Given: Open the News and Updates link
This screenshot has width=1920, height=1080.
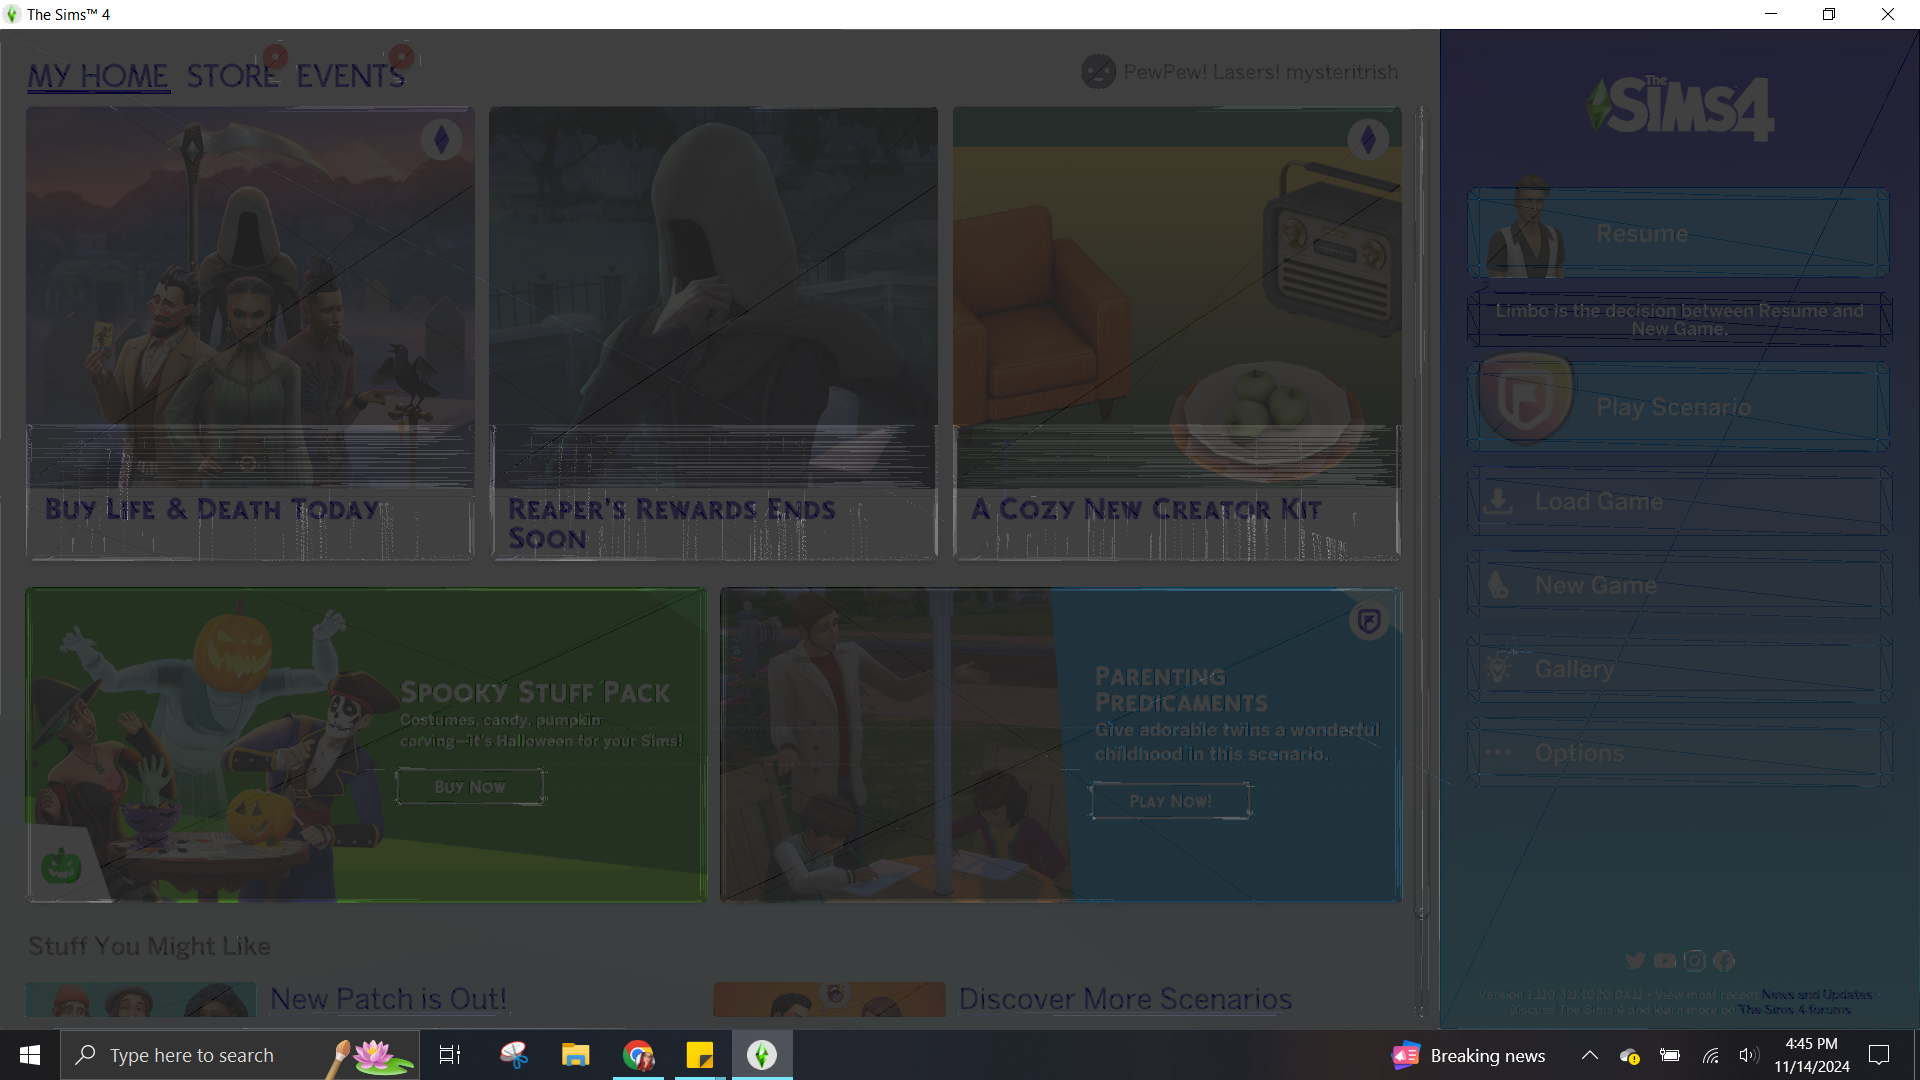Looking at the screenshot, I should pos(1816,994).
